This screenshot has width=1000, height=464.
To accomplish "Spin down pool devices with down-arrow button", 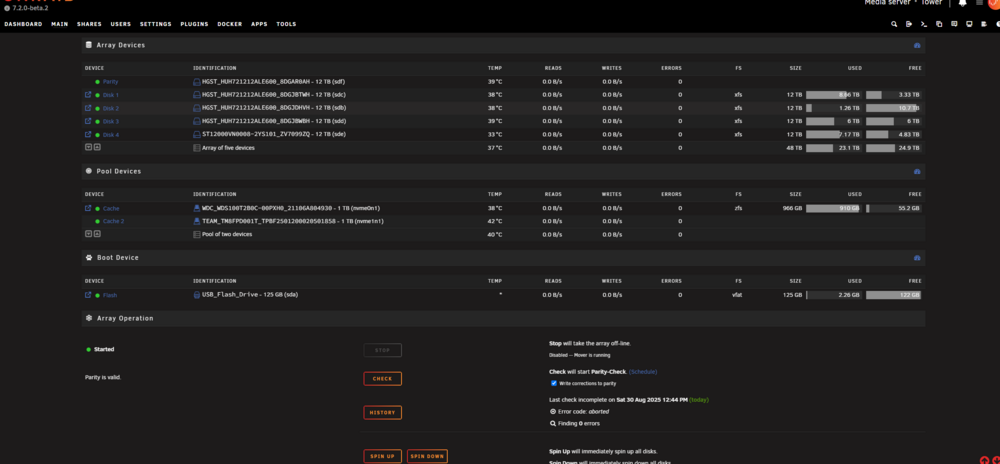I will (x=88, y=234).
